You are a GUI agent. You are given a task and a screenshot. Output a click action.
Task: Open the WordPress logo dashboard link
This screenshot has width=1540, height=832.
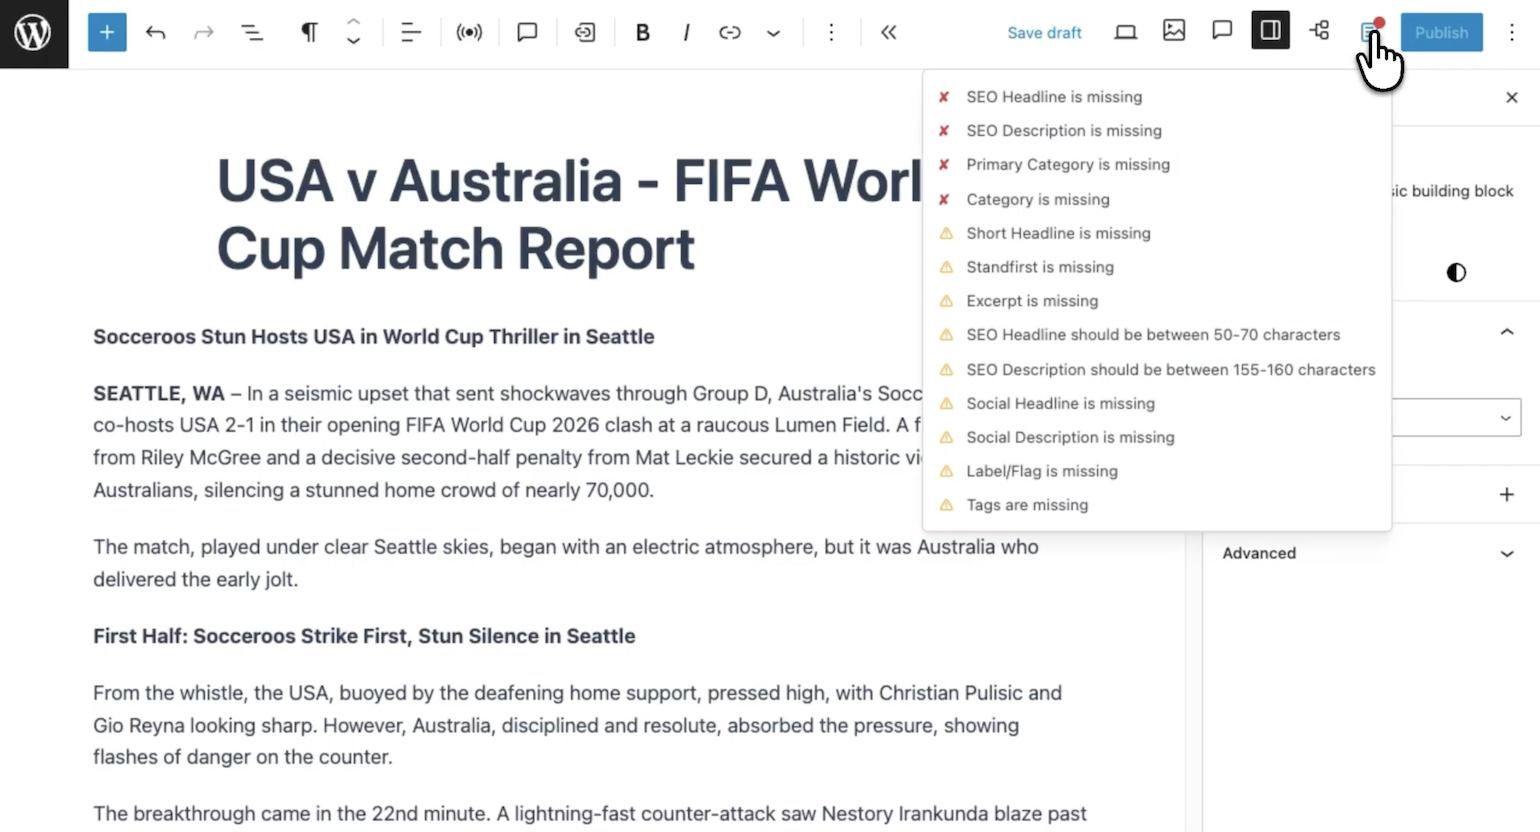[34, 34]
